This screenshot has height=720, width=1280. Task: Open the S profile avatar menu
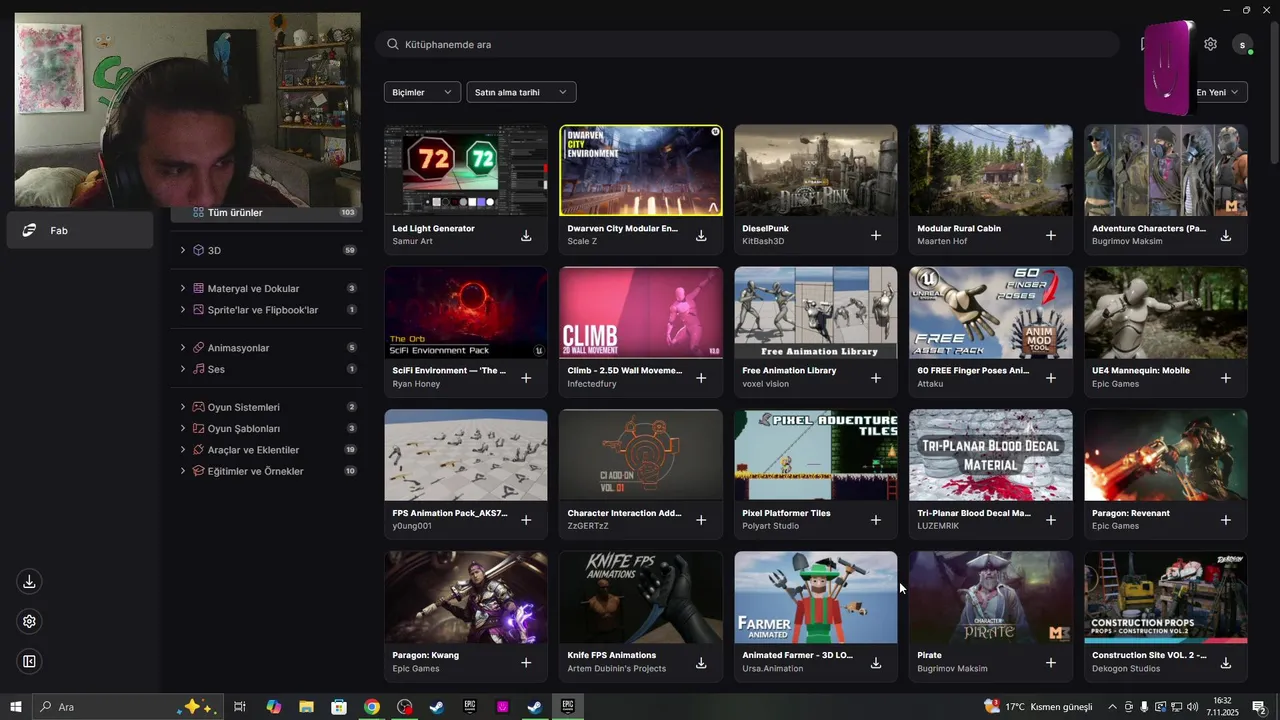point(1243,44)
